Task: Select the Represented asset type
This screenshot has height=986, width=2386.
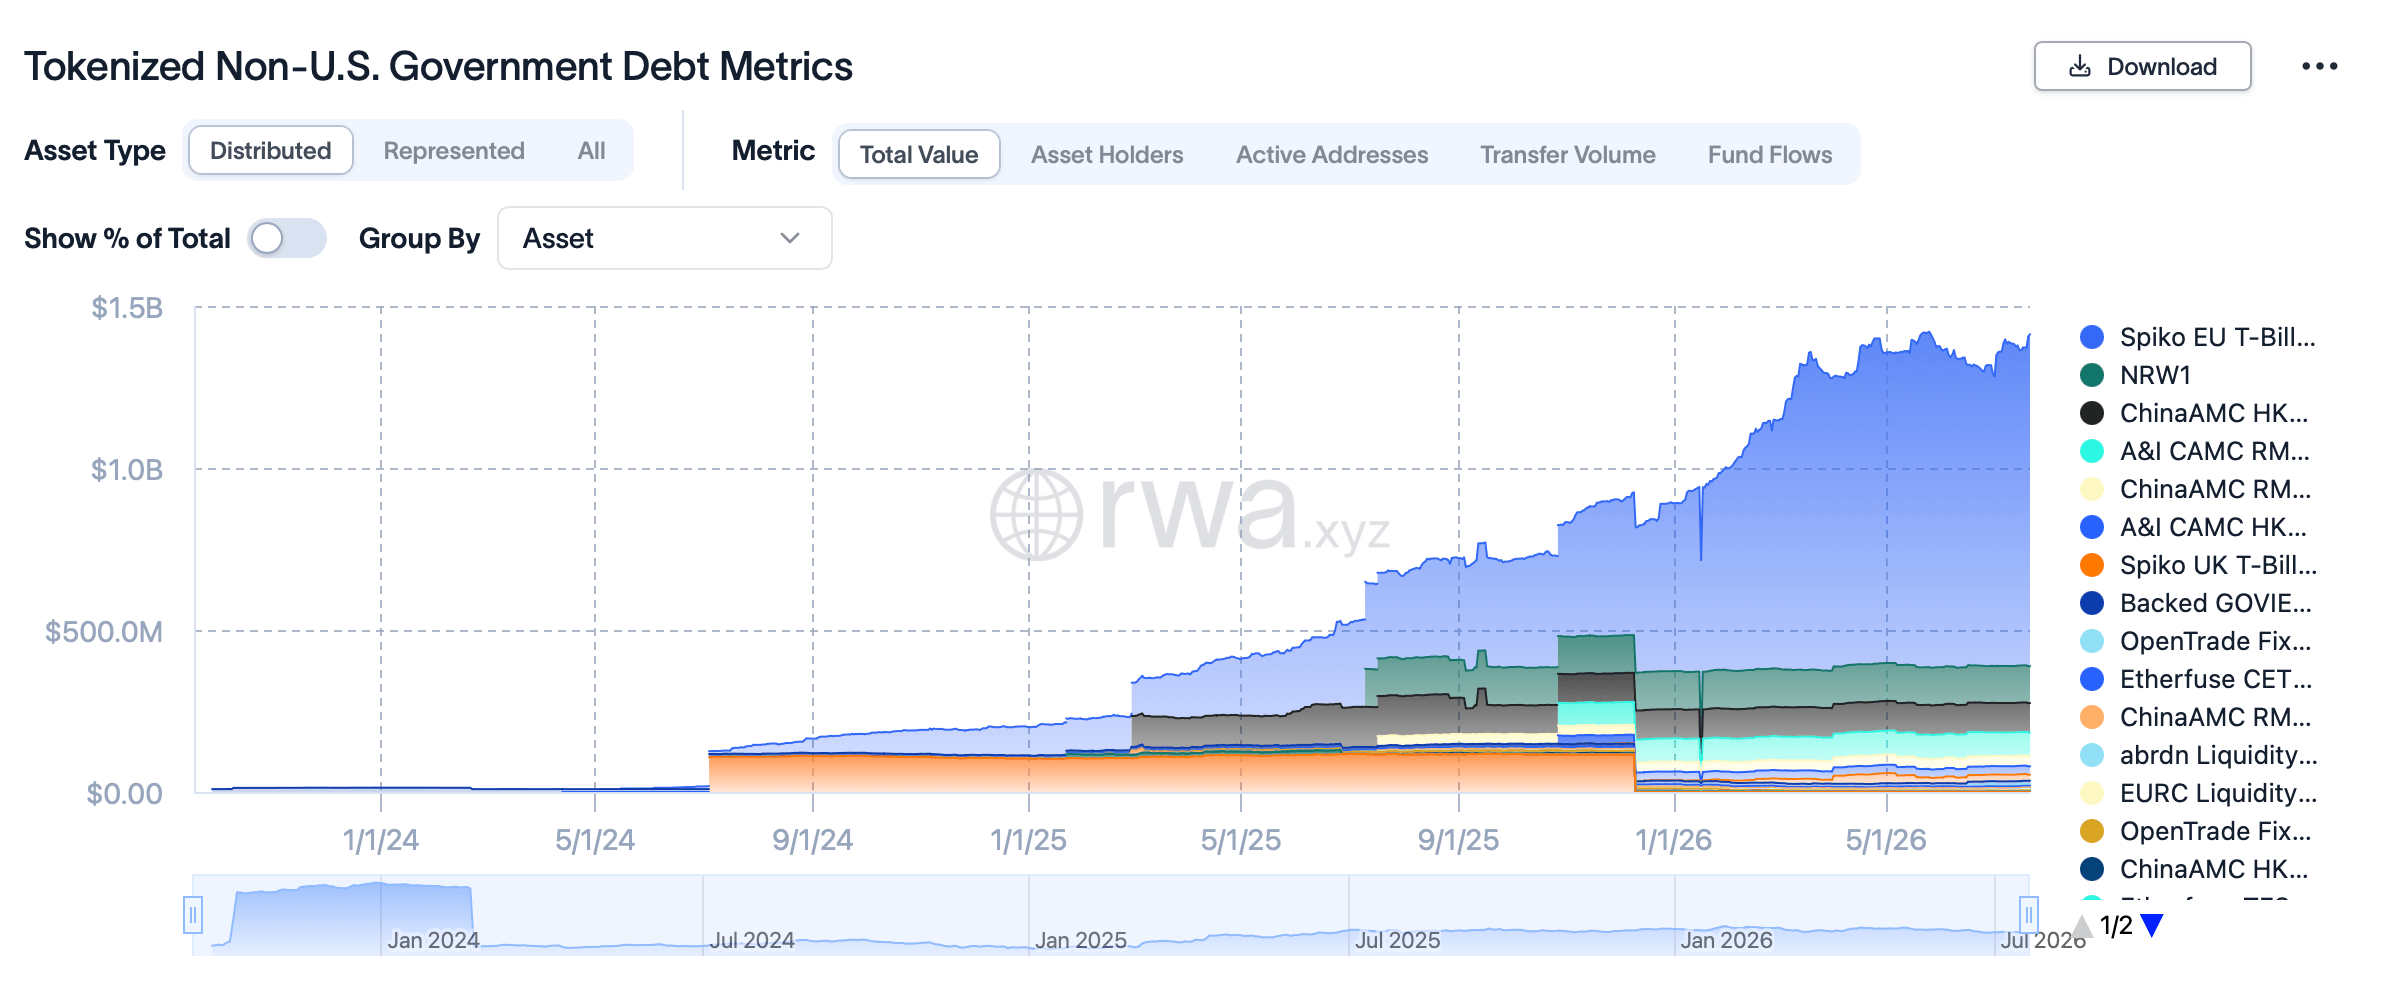Action: click(x=454, y=151)
